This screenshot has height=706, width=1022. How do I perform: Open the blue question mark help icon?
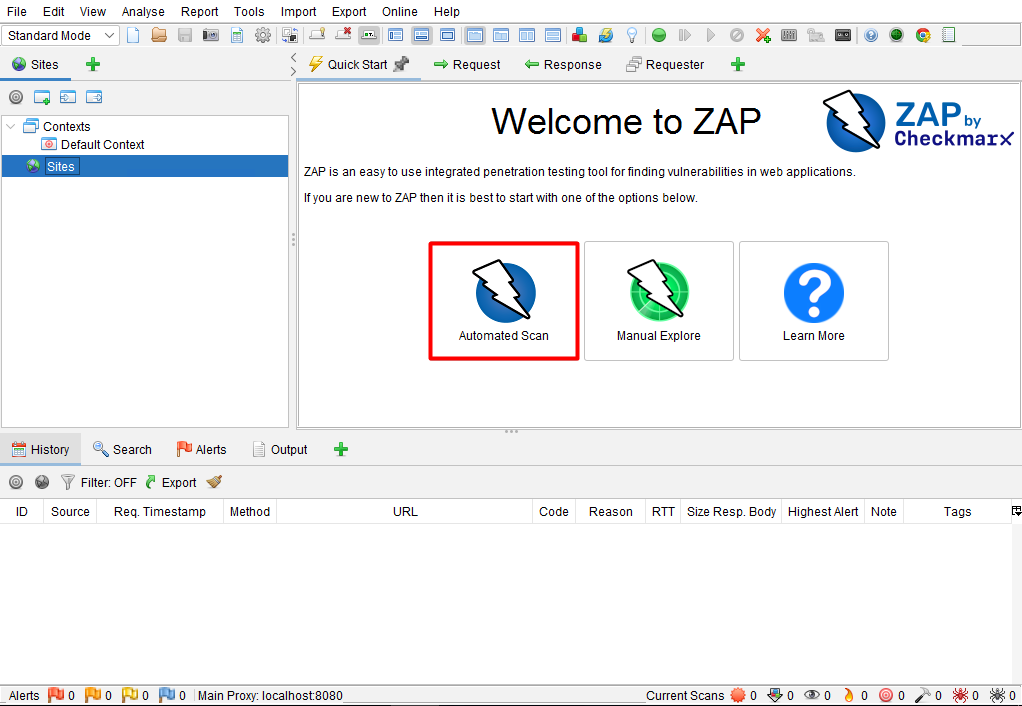871,35
